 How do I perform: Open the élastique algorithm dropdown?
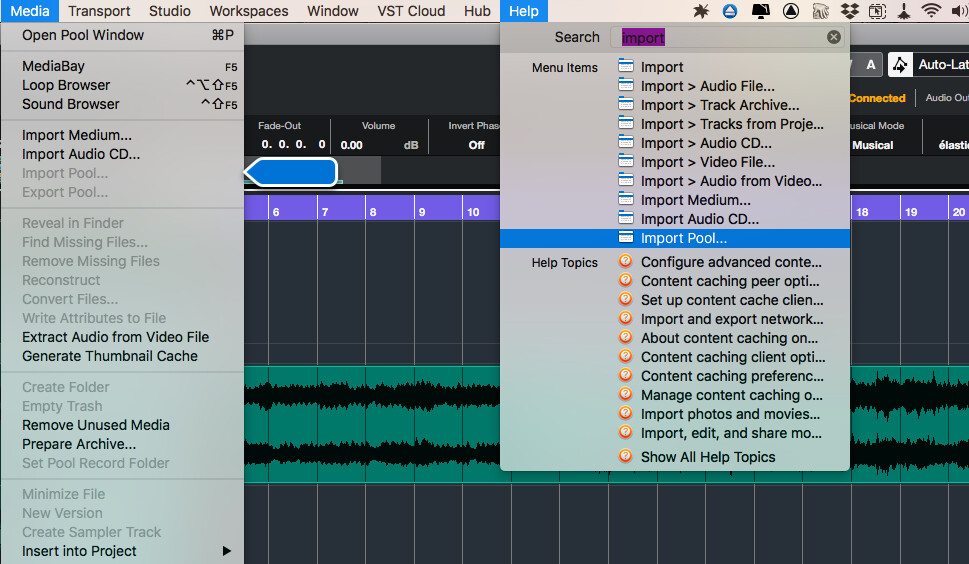pos(953,145)
